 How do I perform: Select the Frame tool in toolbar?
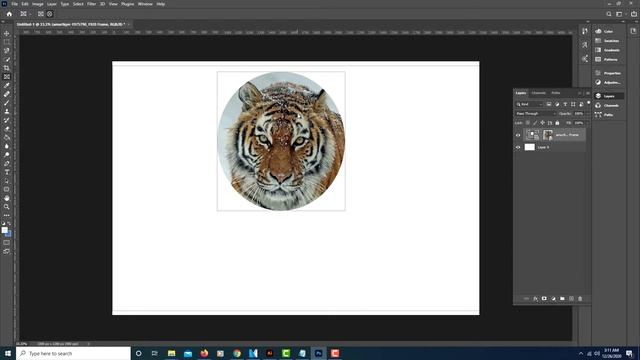7,76
